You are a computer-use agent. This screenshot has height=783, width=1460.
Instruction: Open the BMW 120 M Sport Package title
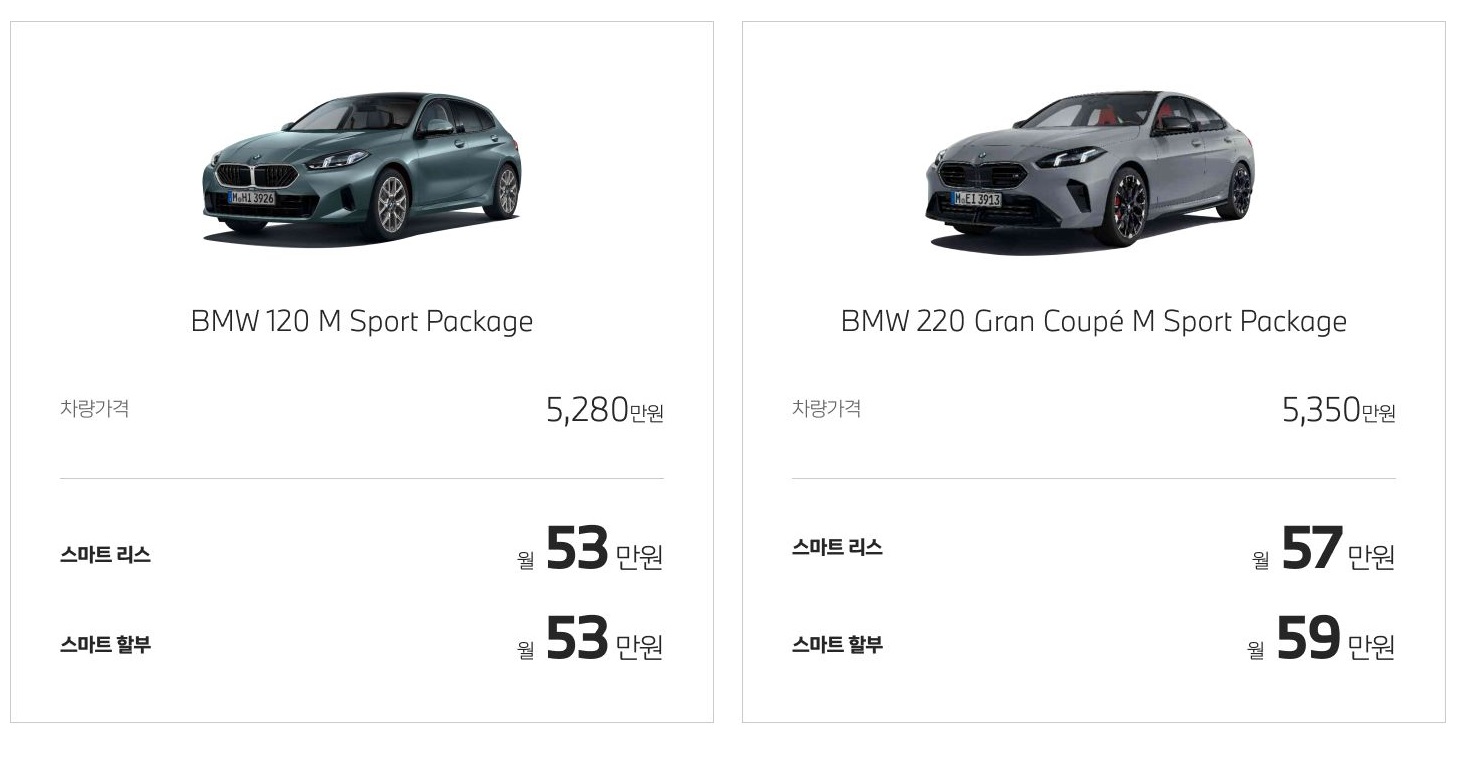pyautogui.click(x=362, y=322)
